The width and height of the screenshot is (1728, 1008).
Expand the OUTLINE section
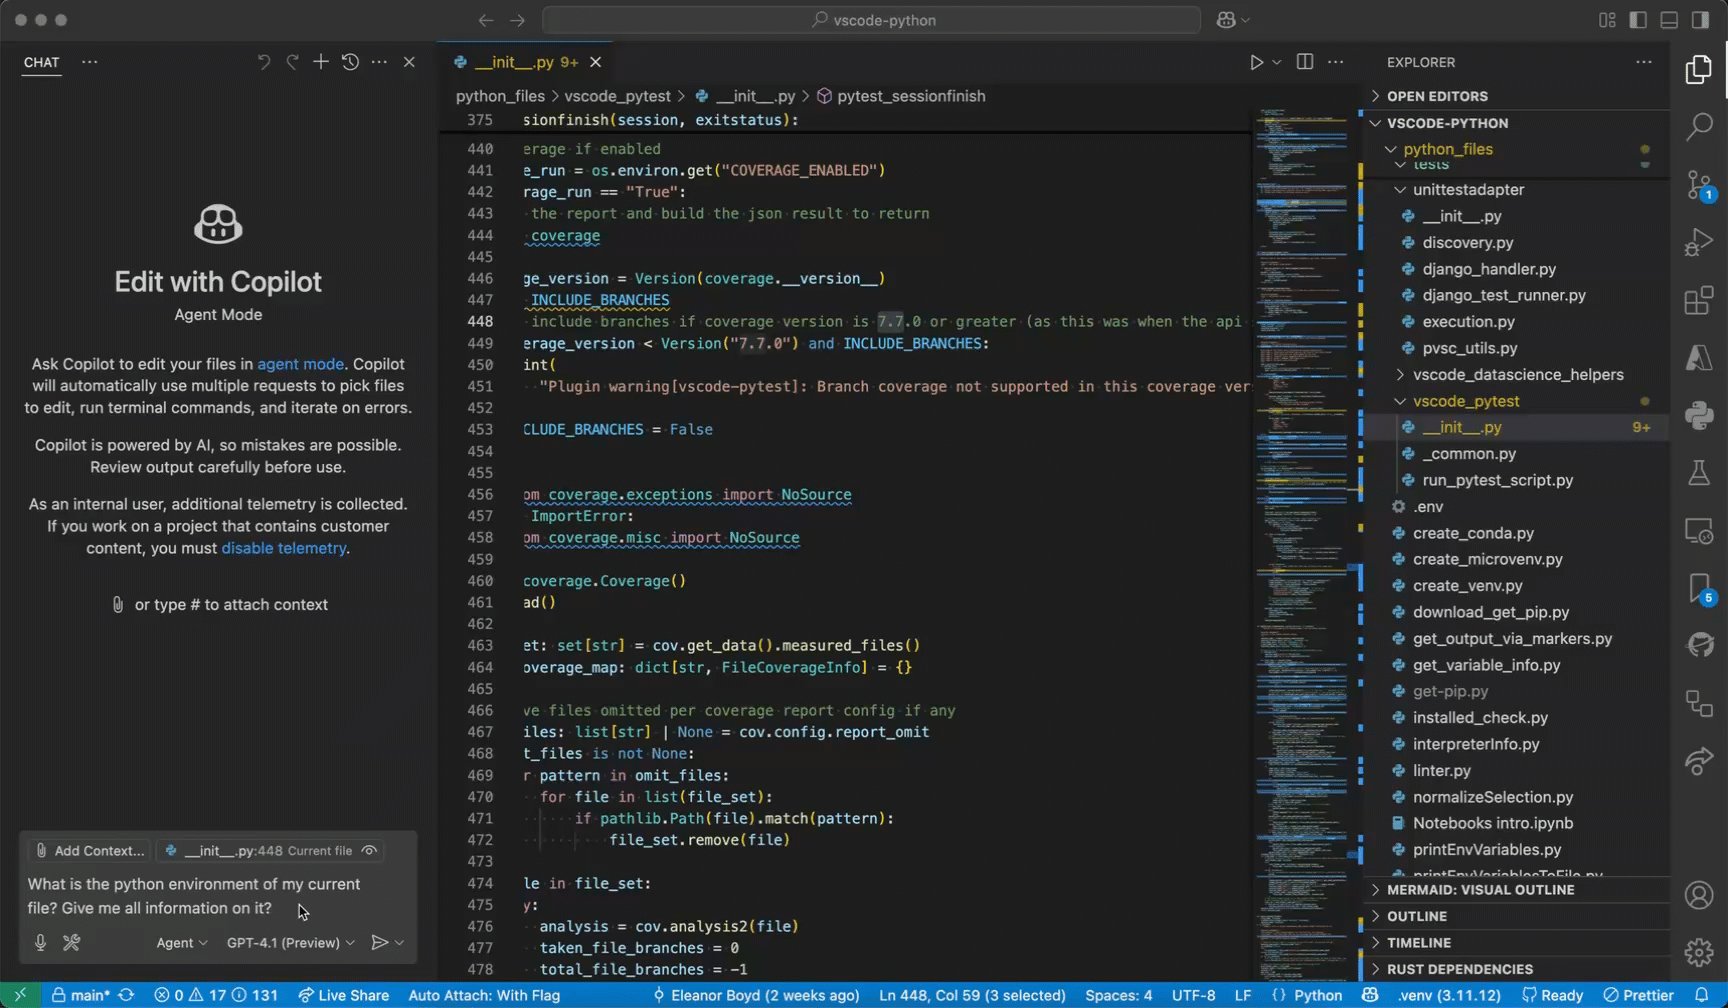pyautogui.click(x=1417, y=916)
